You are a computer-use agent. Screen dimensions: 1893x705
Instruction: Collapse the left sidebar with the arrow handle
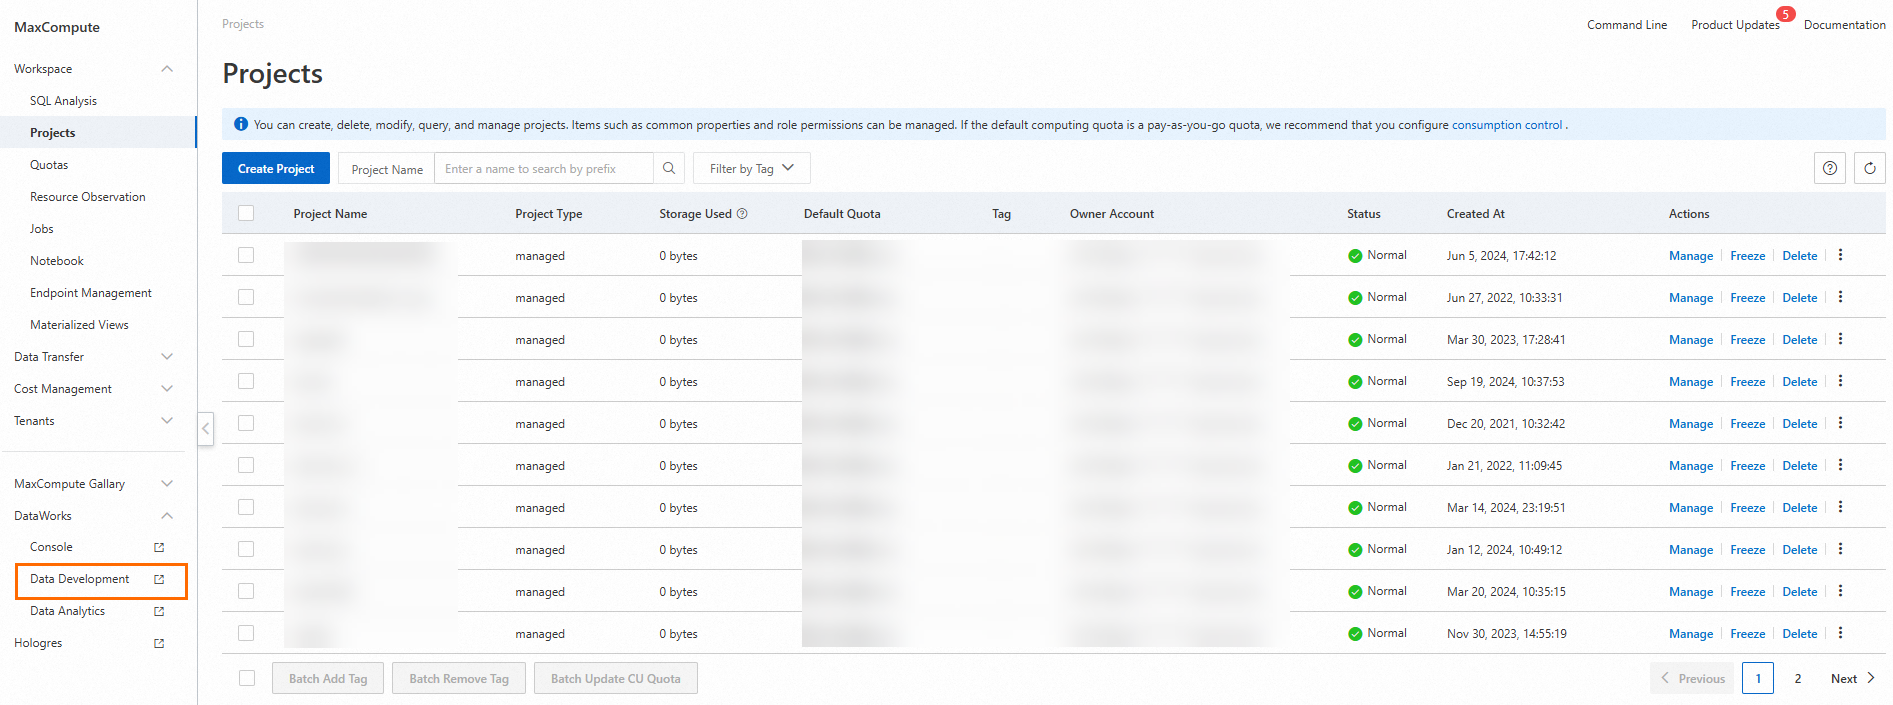pos(205,428)
